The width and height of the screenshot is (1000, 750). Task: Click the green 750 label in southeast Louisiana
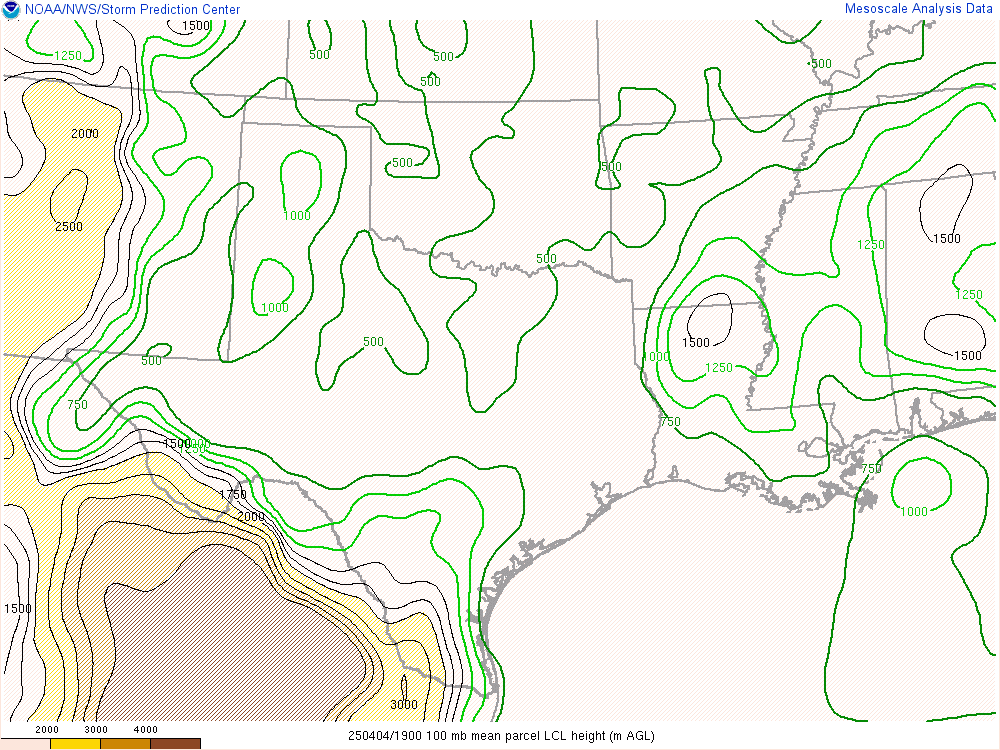(871, 469)
